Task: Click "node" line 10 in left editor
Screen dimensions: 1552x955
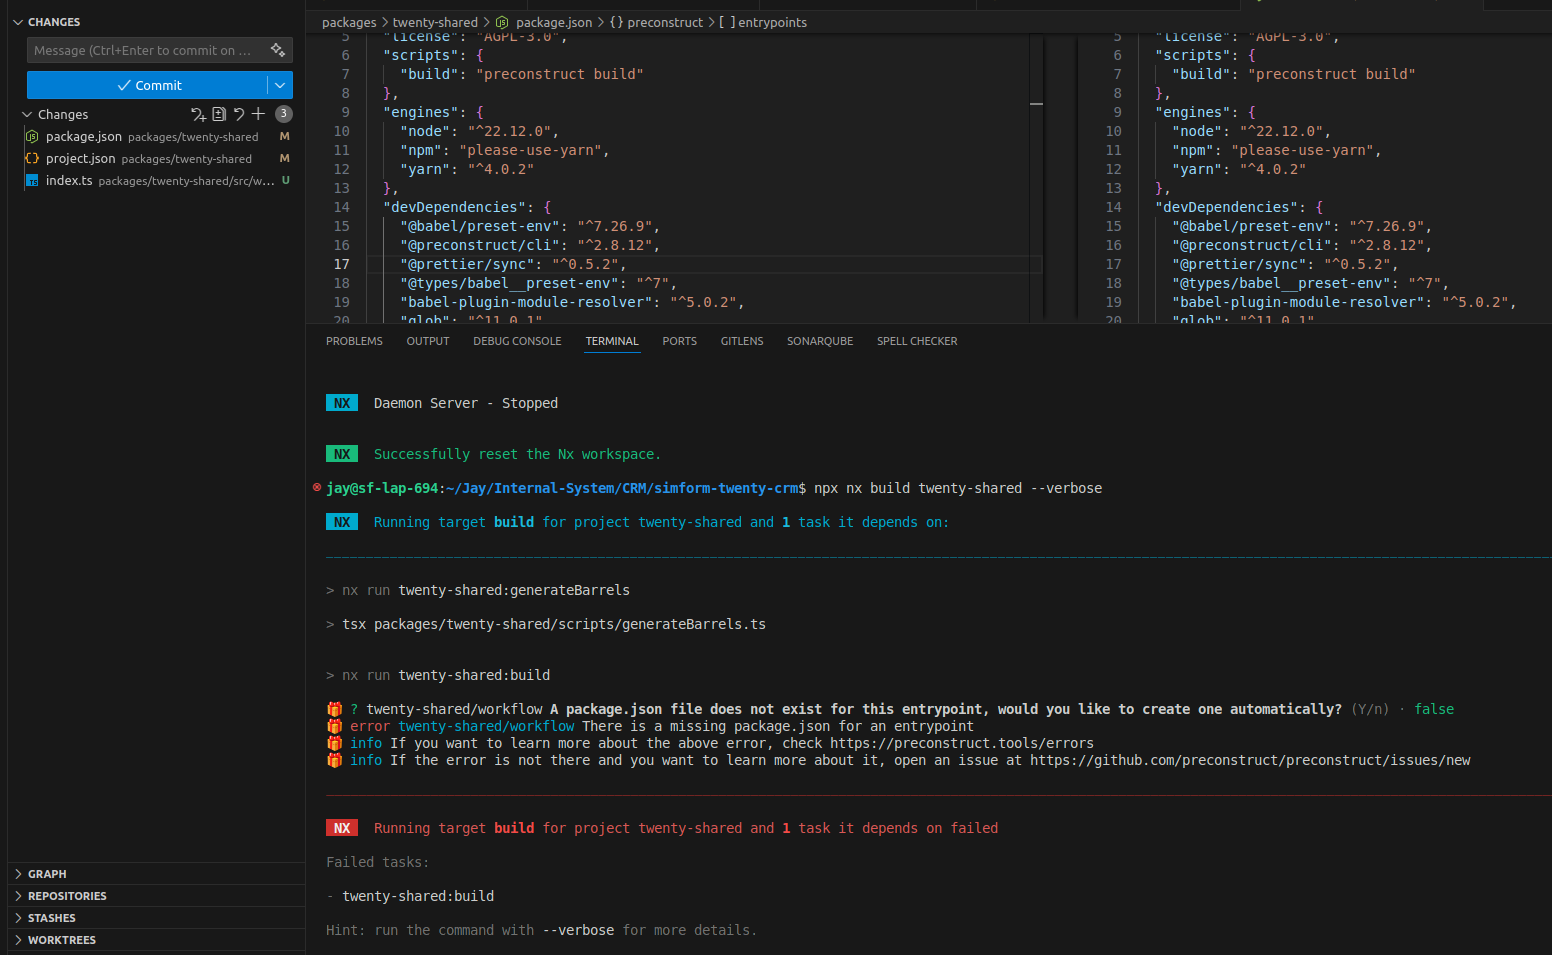Action: pyautogui.click(x=479, y=131)
